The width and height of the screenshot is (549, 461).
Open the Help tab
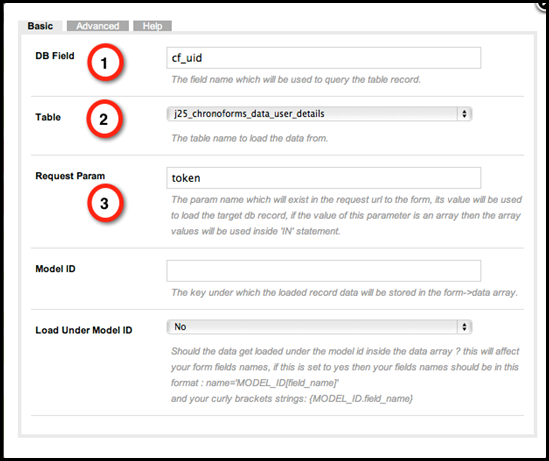point(152,26)
